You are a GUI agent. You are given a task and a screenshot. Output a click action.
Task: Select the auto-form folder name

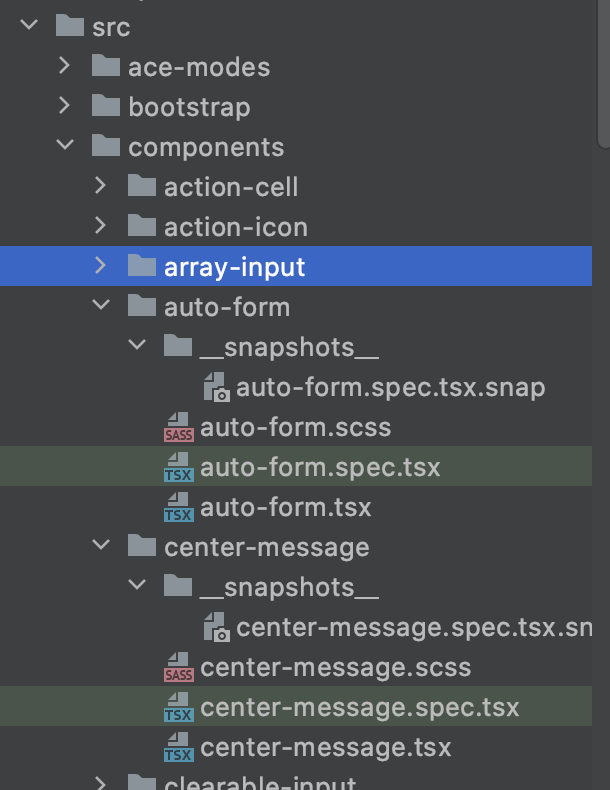227,307
